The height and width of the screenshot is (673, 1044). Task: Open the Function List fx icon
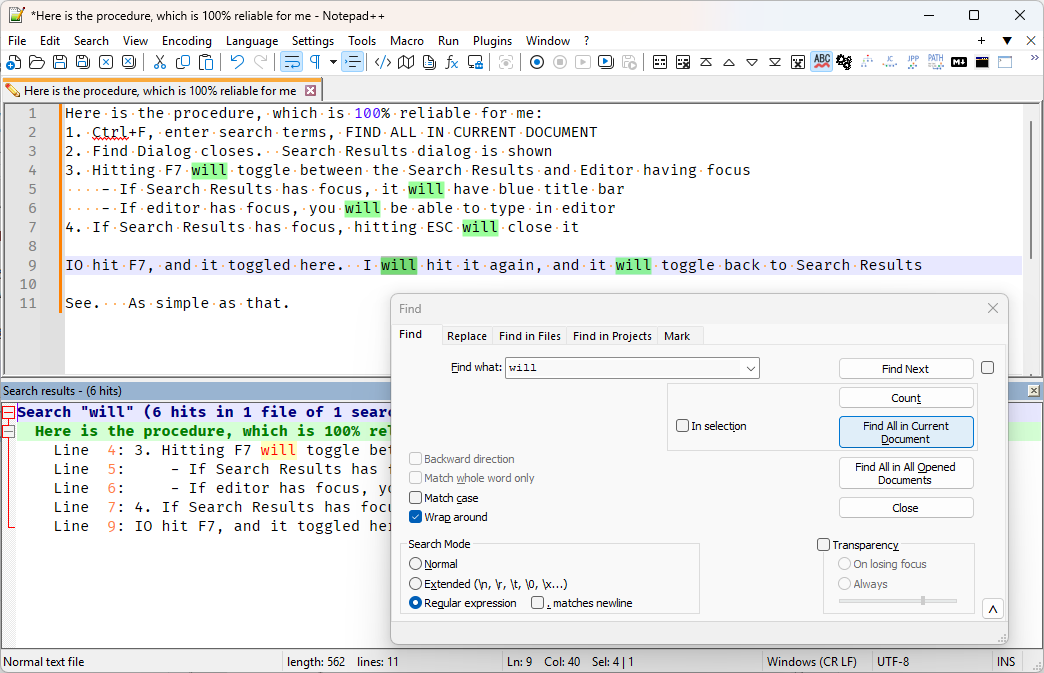click(x=452, y=62)
